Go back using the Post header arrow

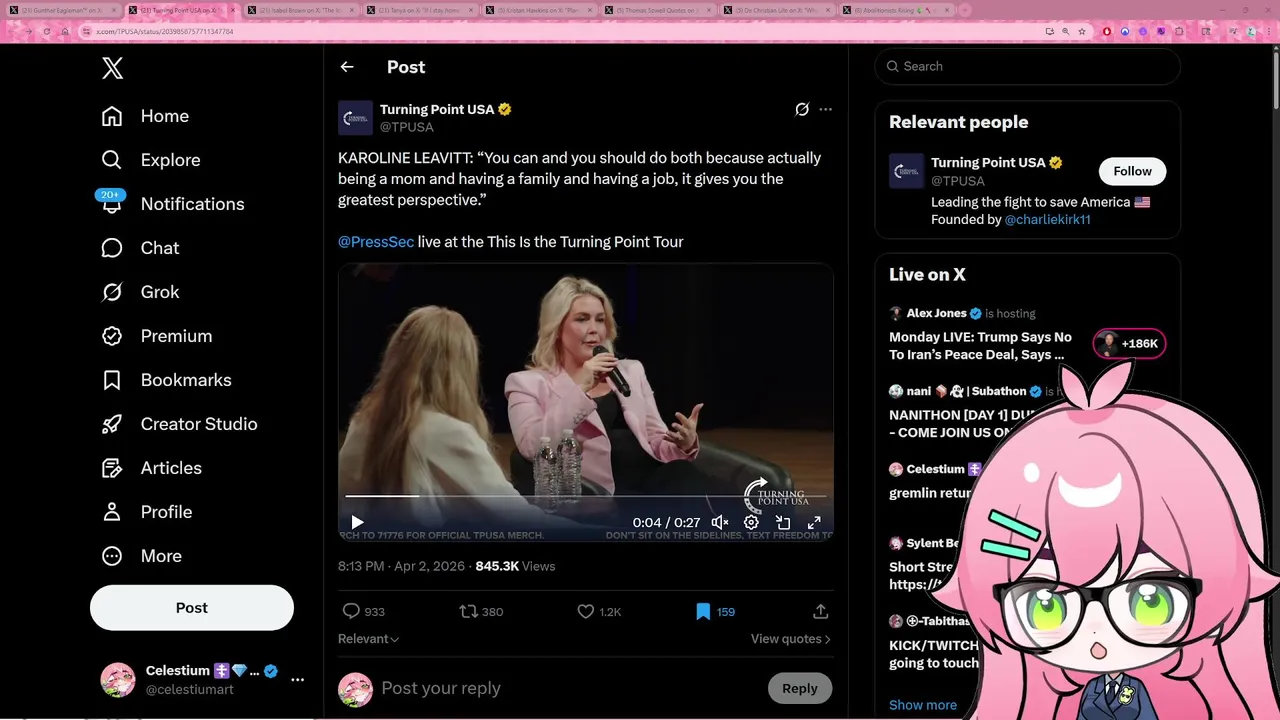347,67
